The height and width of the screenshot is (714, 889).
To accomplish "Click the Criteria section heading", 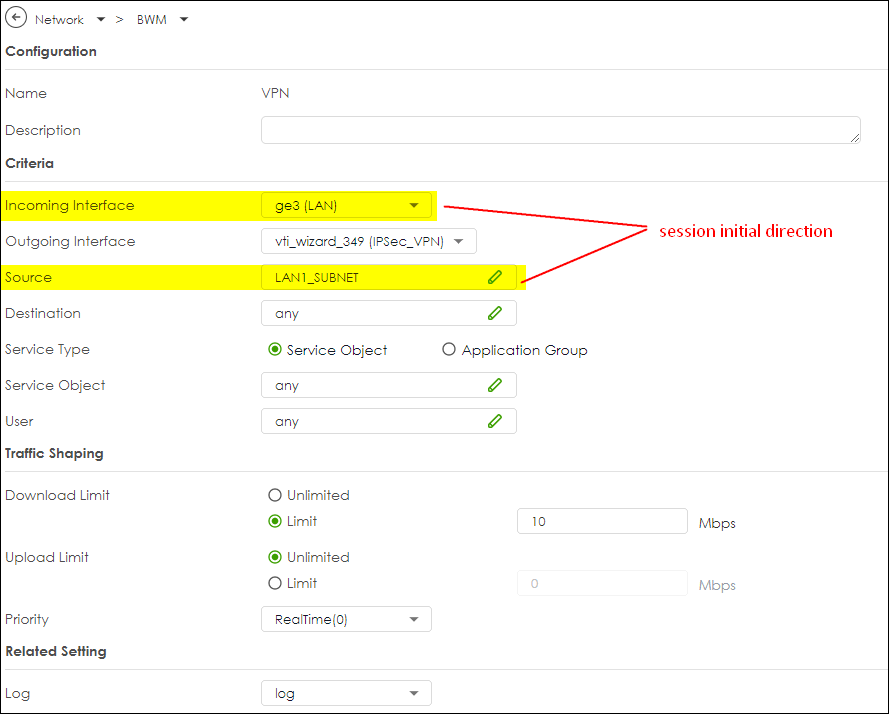I will click(x=29, y=163).
